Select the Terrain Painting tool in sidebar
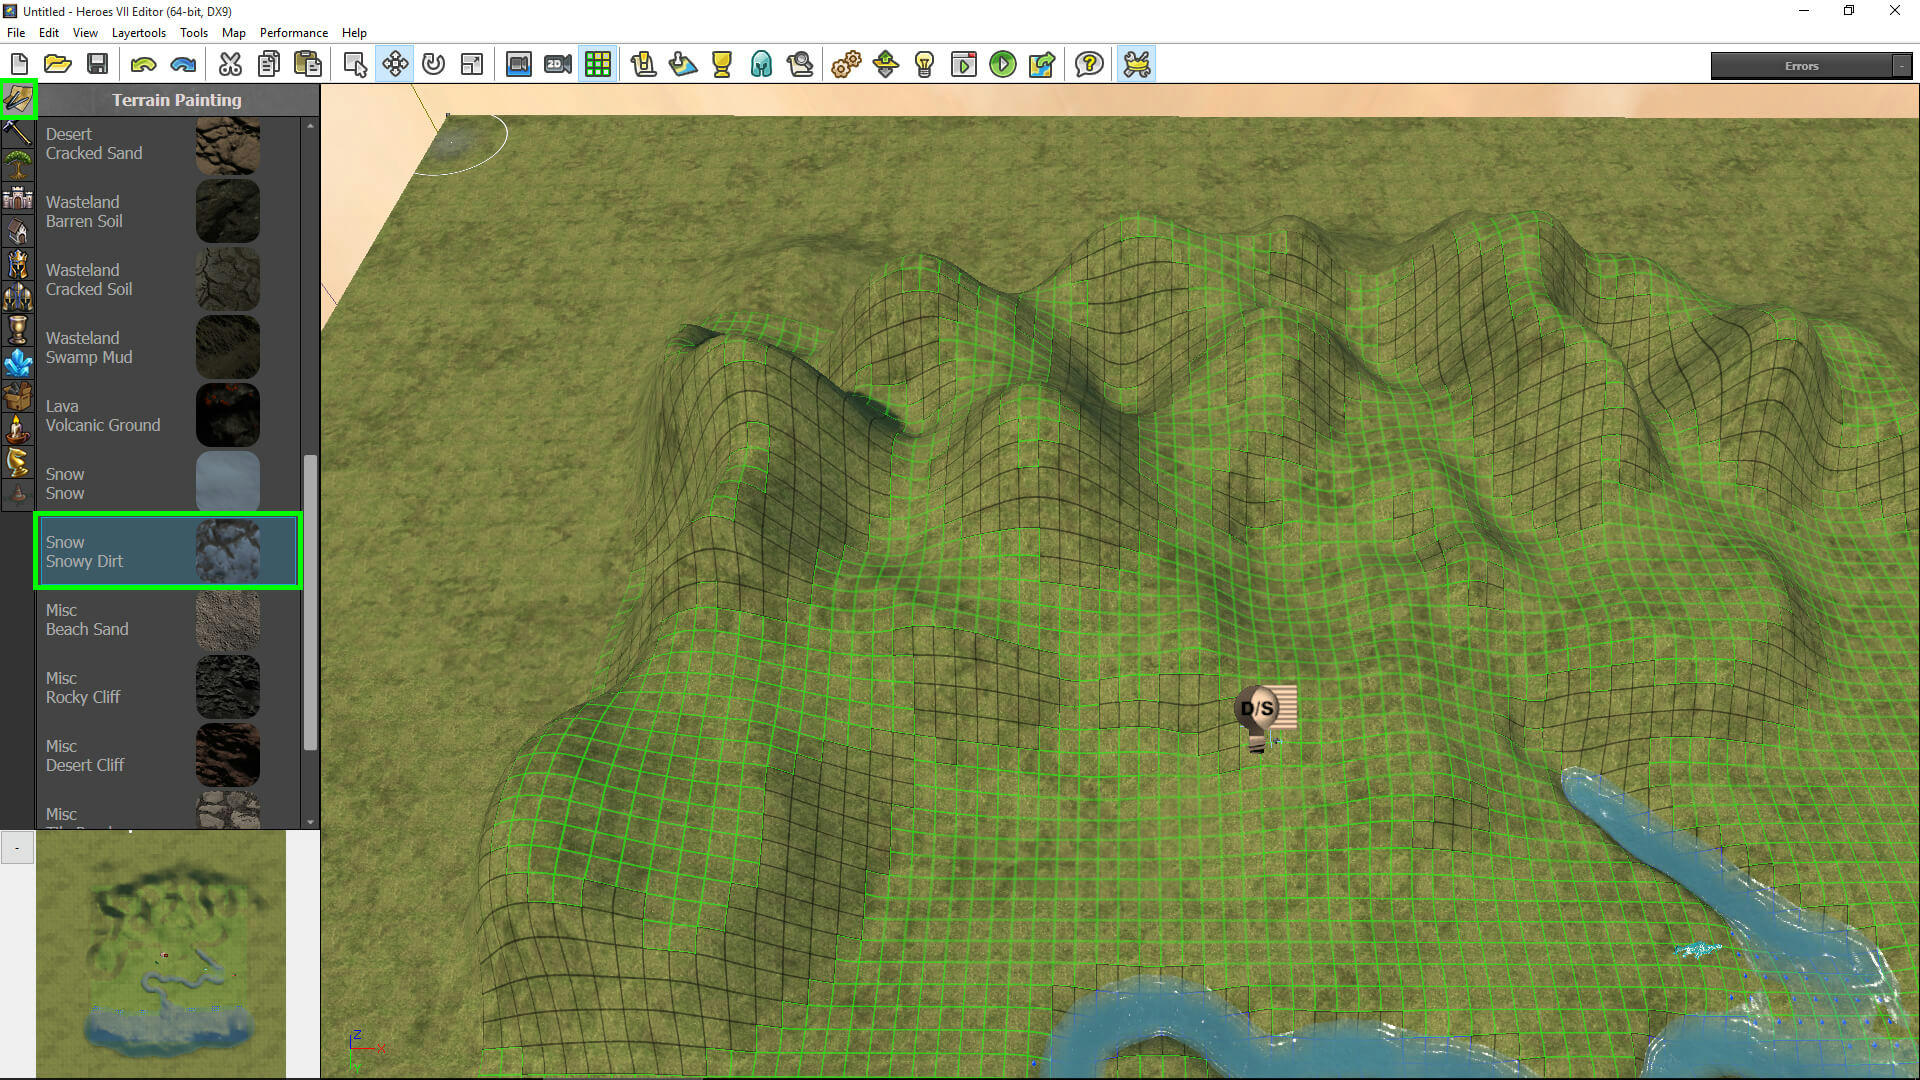This screenshot has height=1080, width=1920. click(x=18, y=99)
